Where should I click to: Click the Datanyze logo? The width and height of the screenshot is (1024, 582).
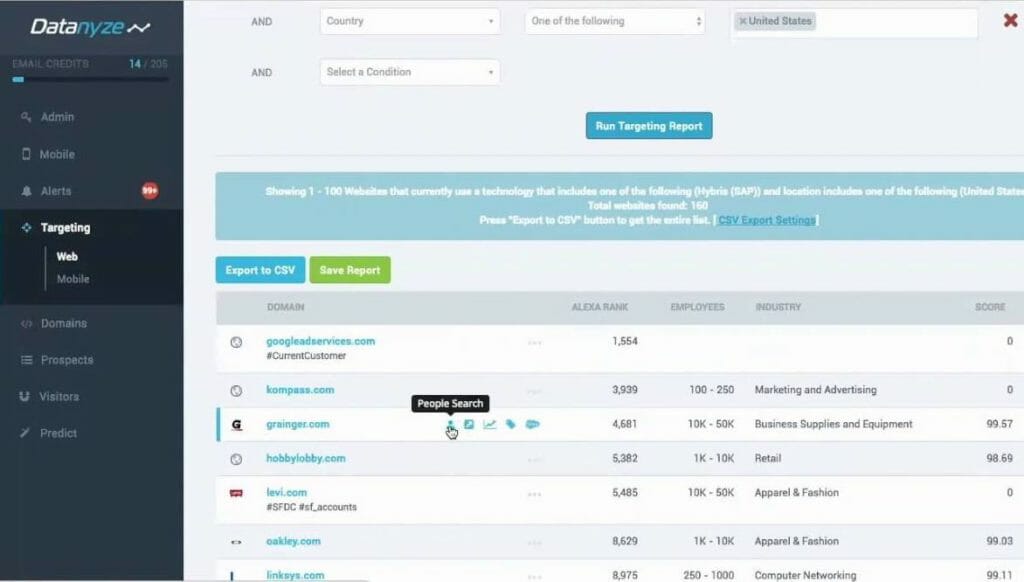click(x=90, y=27)
